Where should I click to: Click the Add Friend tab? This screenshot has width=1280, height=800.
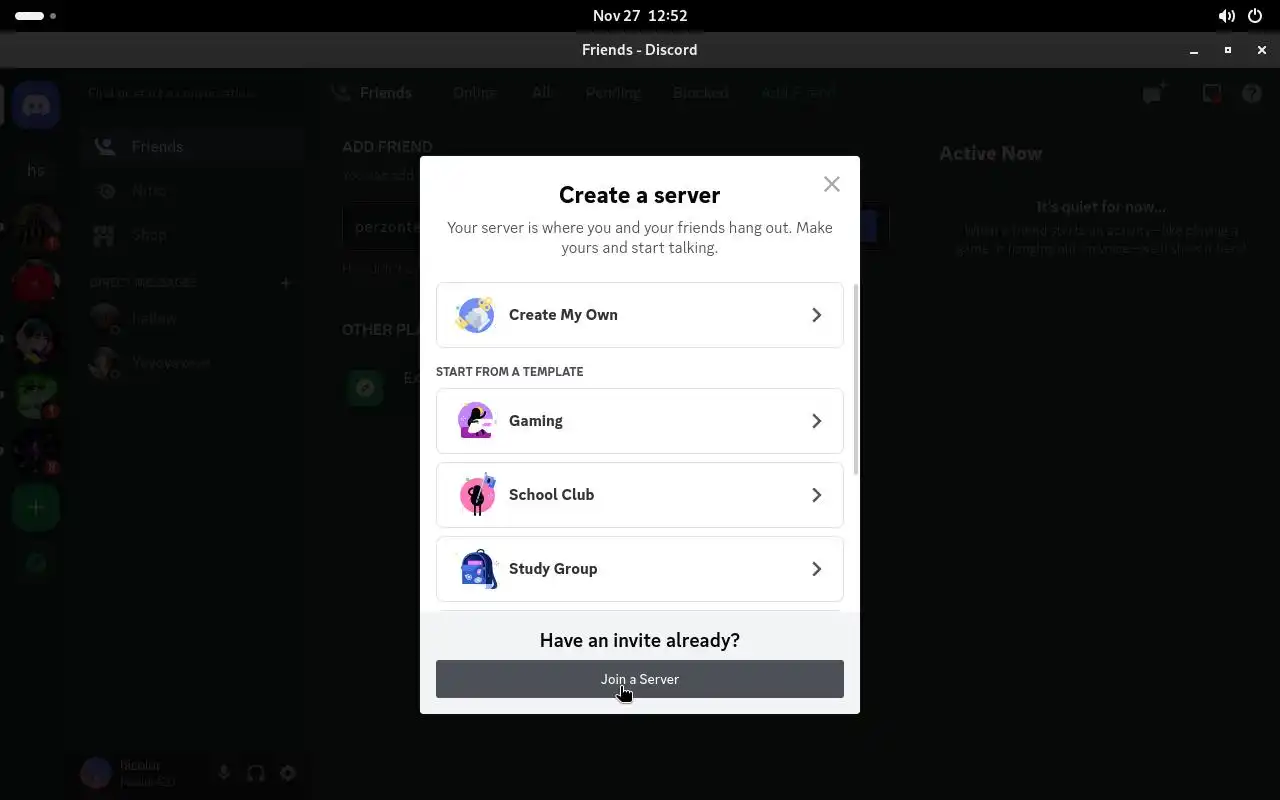tap(797, 92)
